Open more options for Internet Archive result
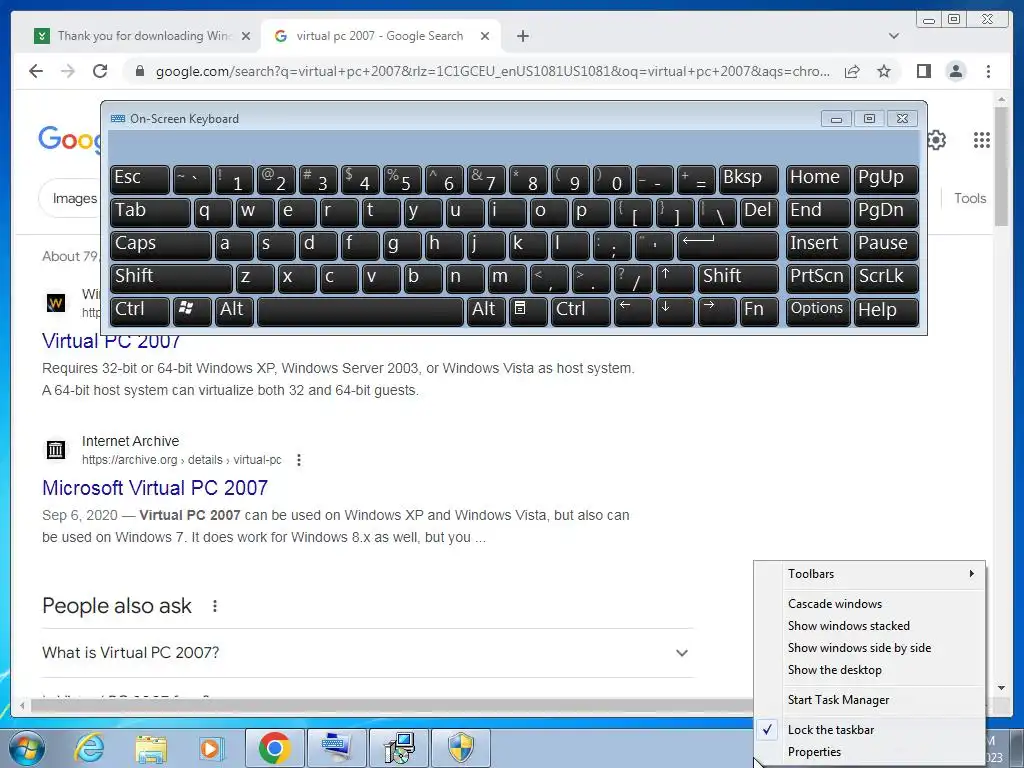The width and height of the screenshot is (1024, 768). [298, 460]
